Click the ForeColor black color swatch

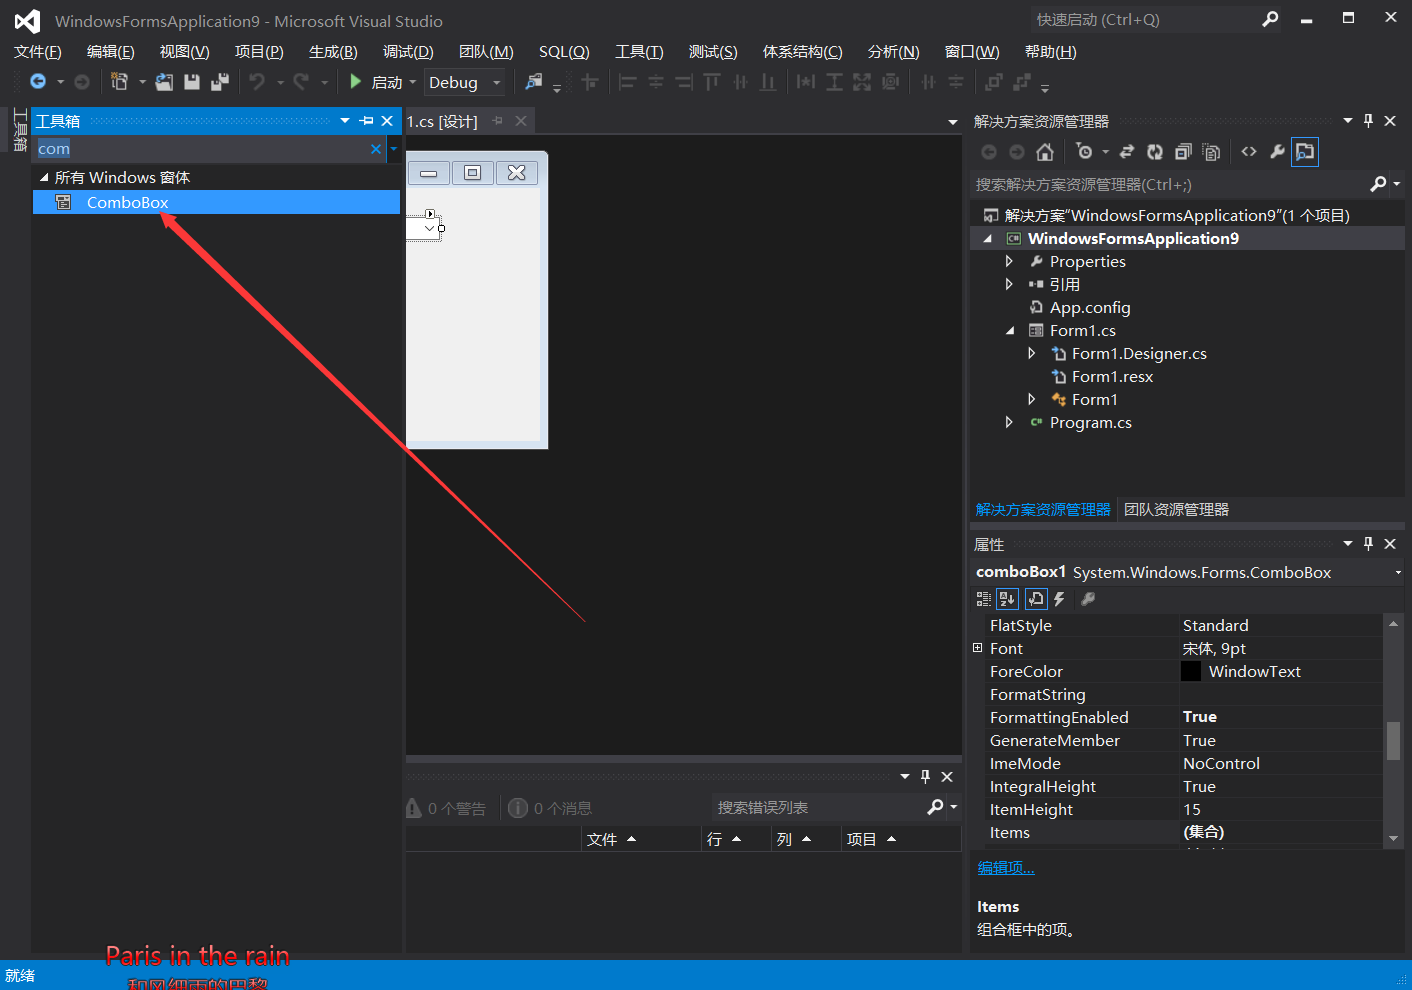pos(1191,671)
